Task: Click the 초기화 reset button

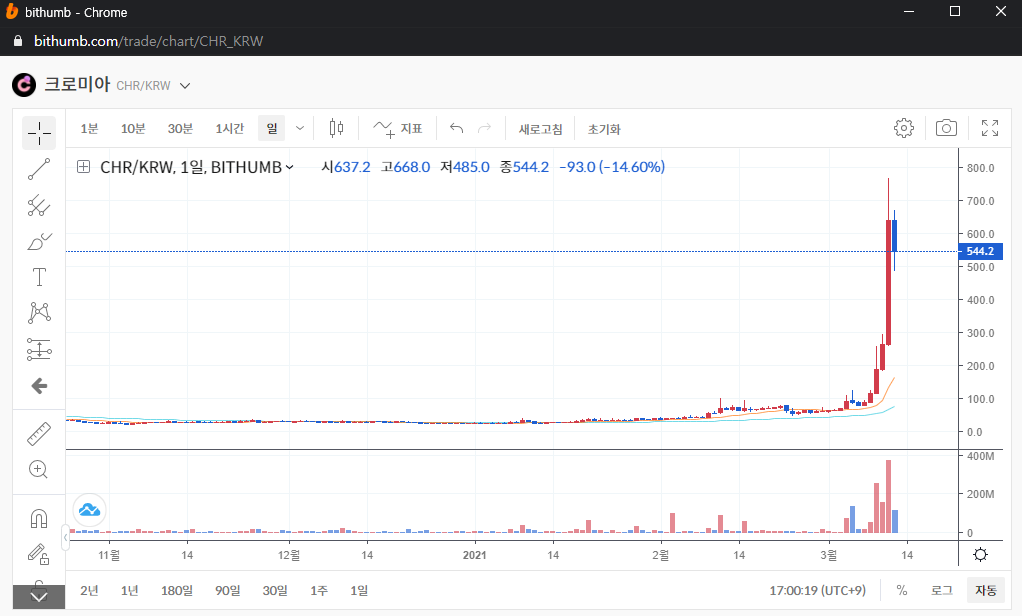Action: [x=604, y=129]
